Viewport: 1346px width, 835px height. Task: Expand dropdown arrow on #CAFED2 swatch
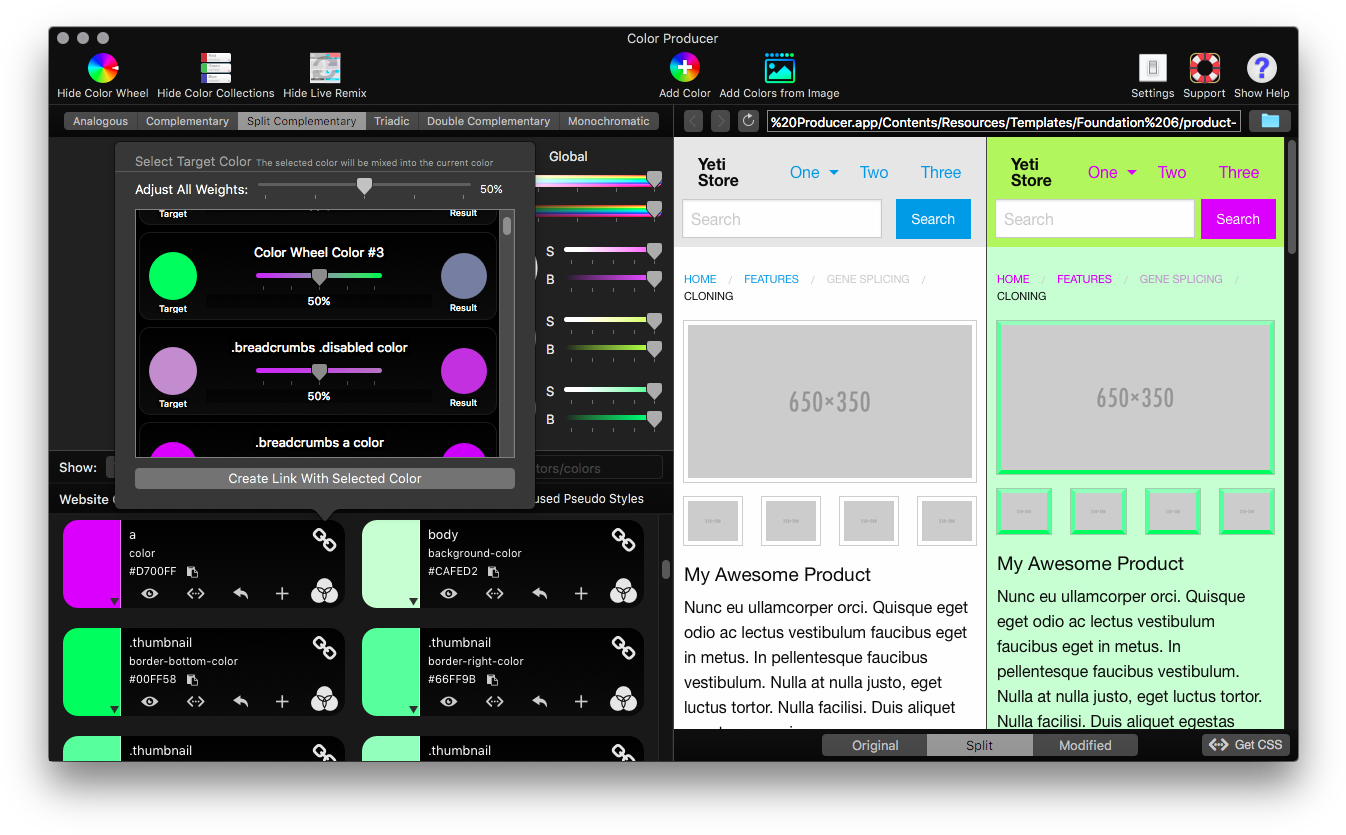tap(413, 601)
